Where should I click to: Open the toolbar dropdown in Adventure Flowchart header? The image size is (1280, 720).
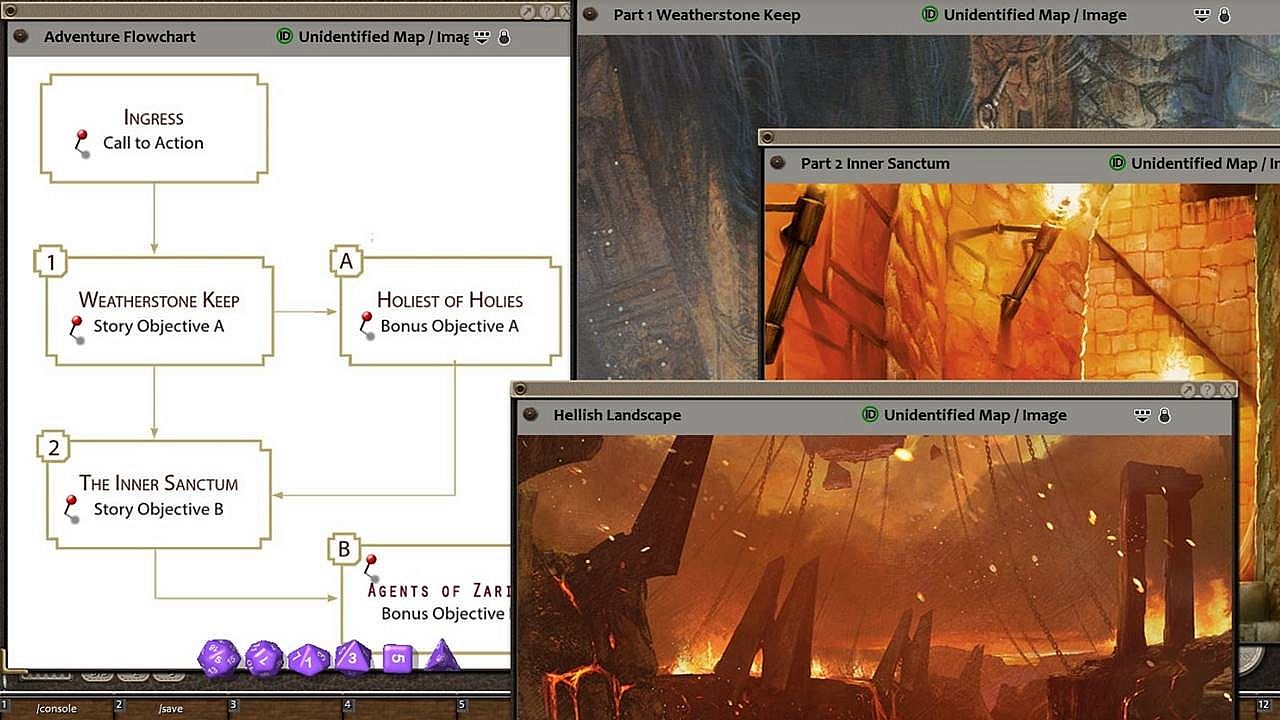tap(482, 37)
